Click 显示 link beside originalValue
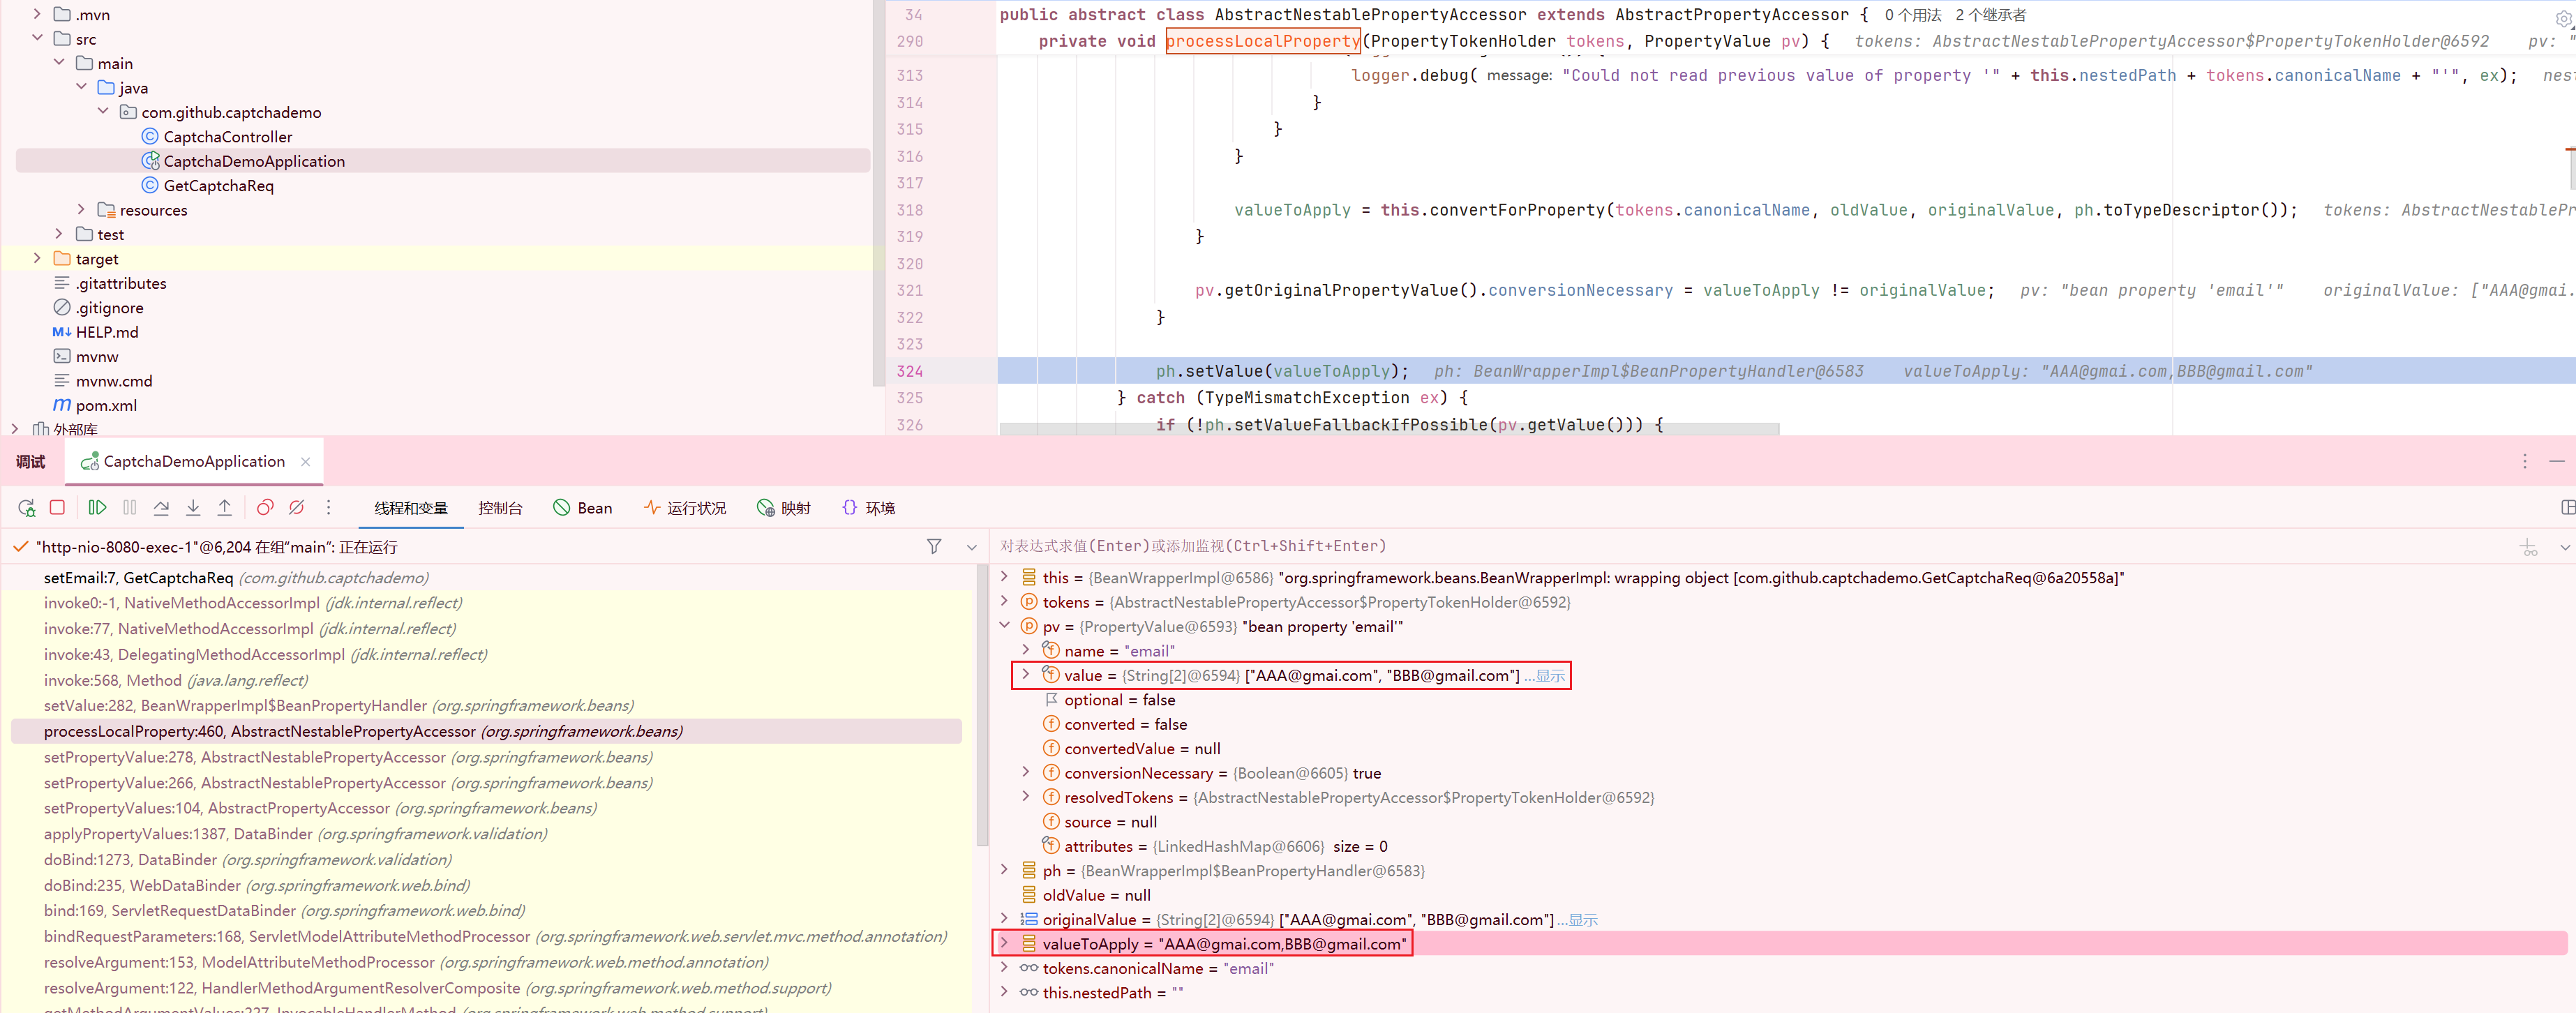This screenshot has width=2576, height=1013. tap(1583, 920)
